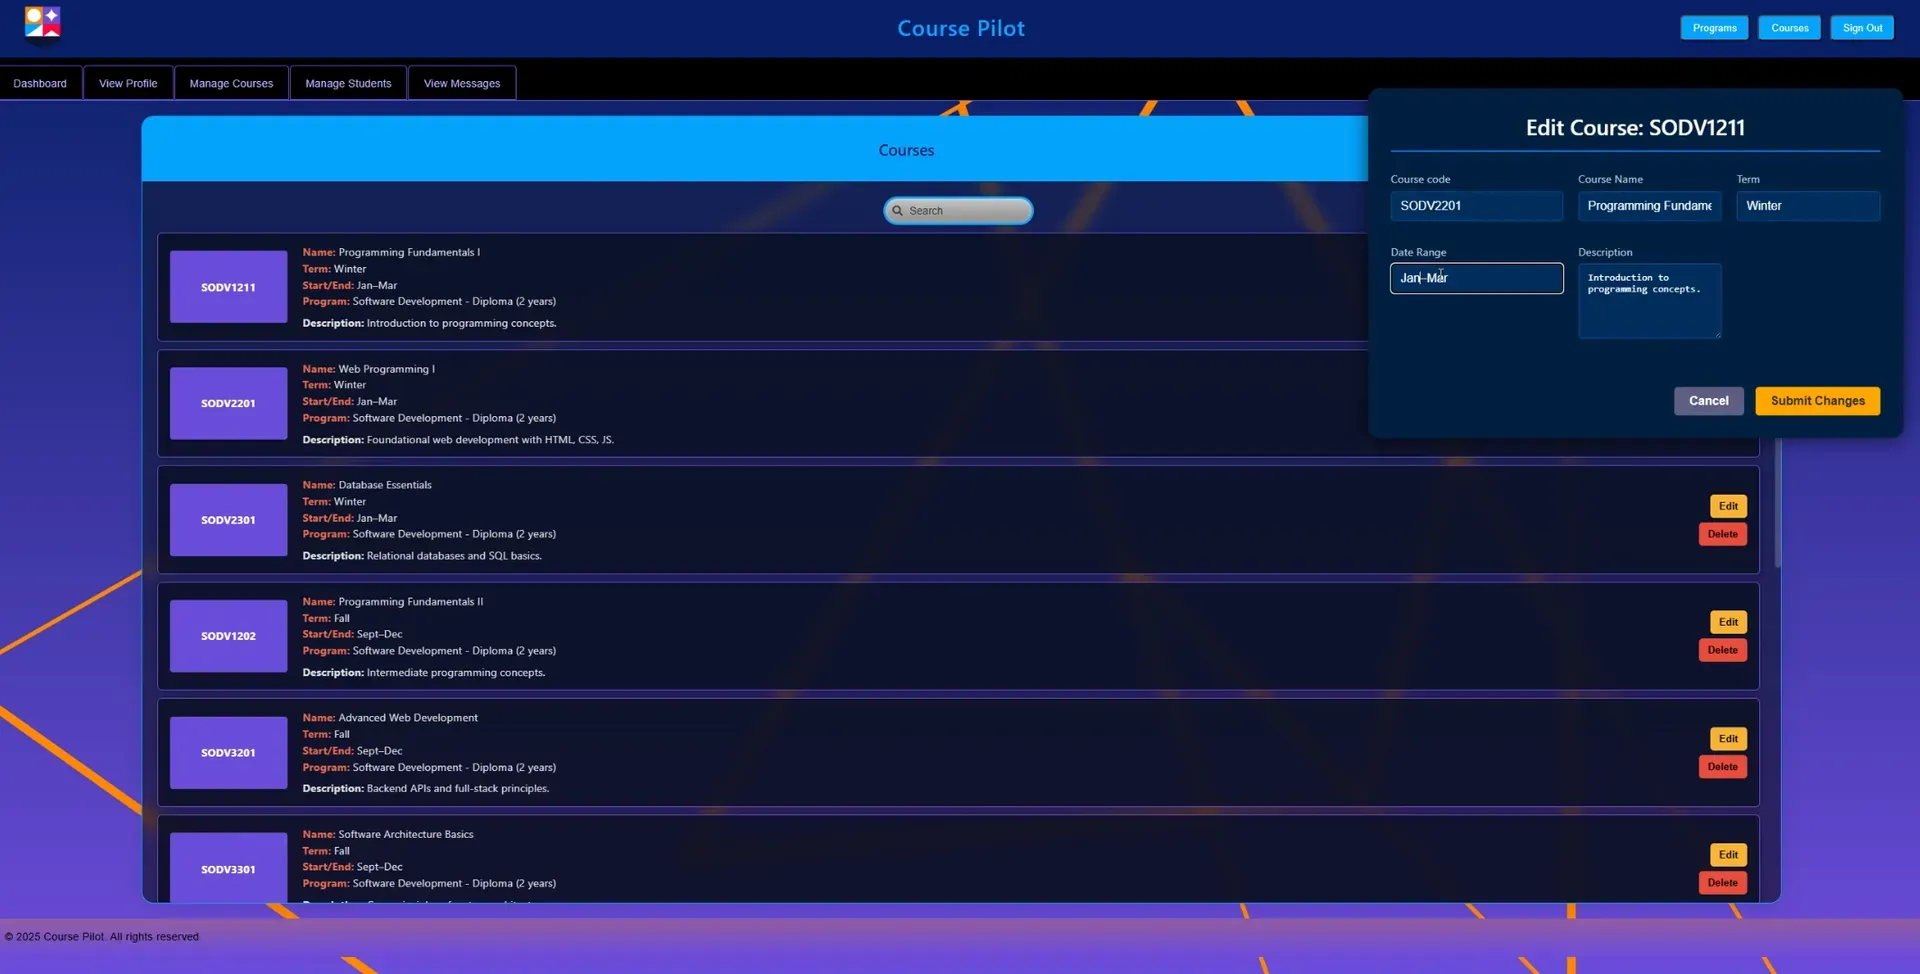Click the SODV2301 course code tile
Viewport: 1920px width, 974px height.
pos(228,520)
